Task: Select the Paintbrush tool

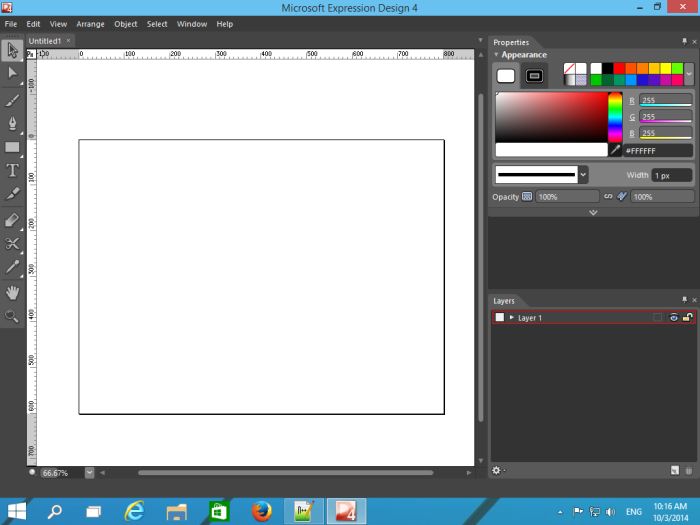Action: (x=12, y=100)
